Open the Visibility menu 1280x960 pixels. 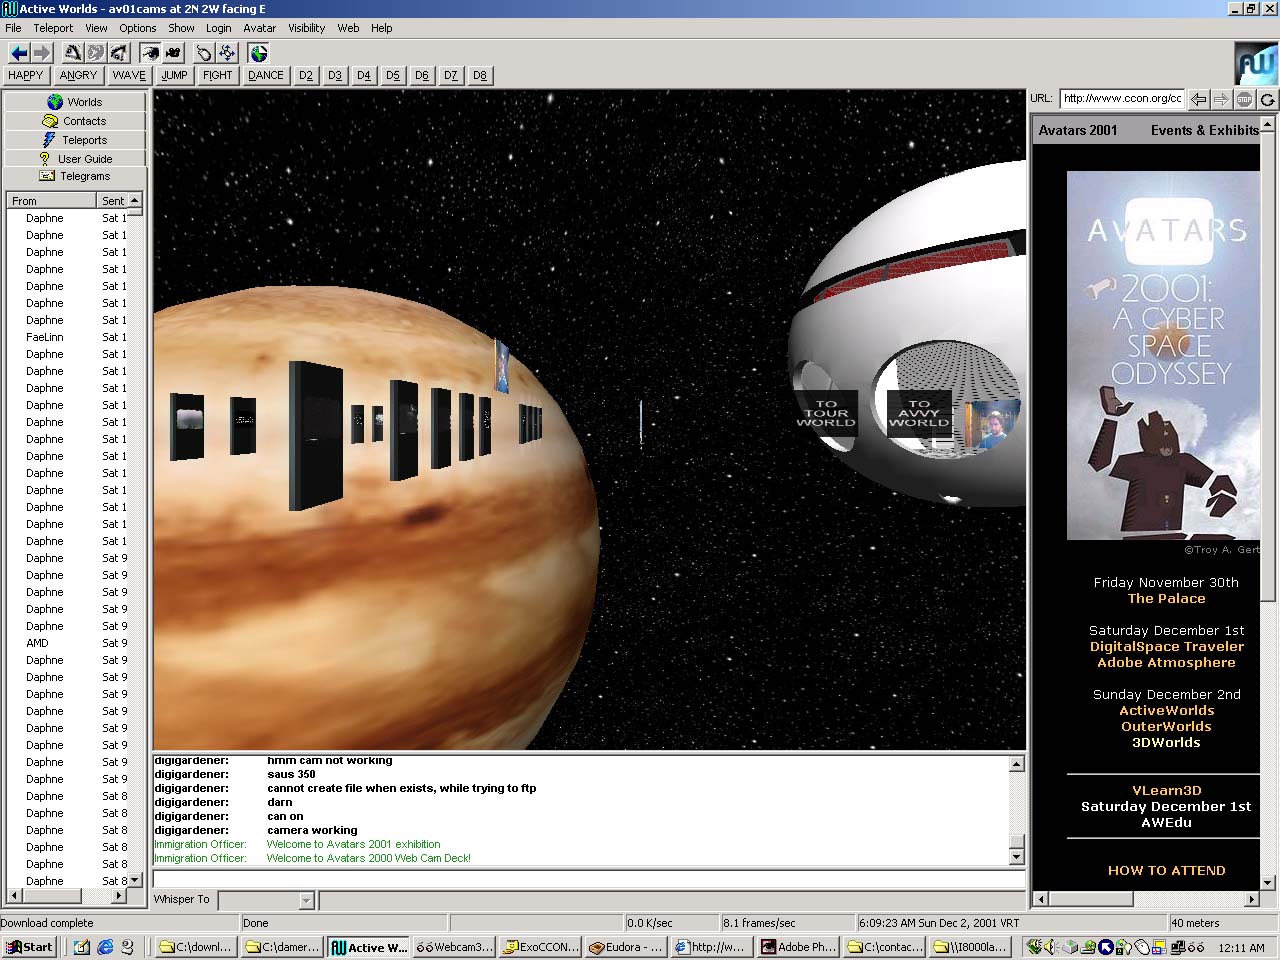pos(306,28)
